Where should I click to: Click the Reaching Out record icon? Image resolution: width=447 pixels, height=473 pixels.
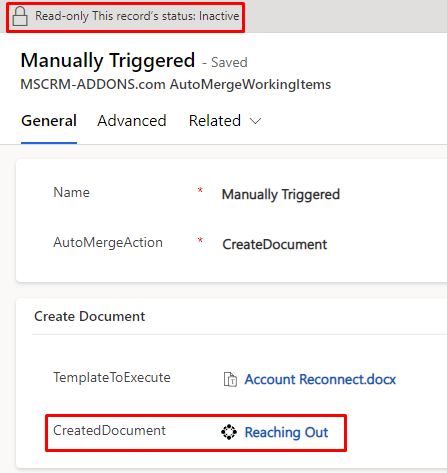pyautogui.click(x=229, y=432)
